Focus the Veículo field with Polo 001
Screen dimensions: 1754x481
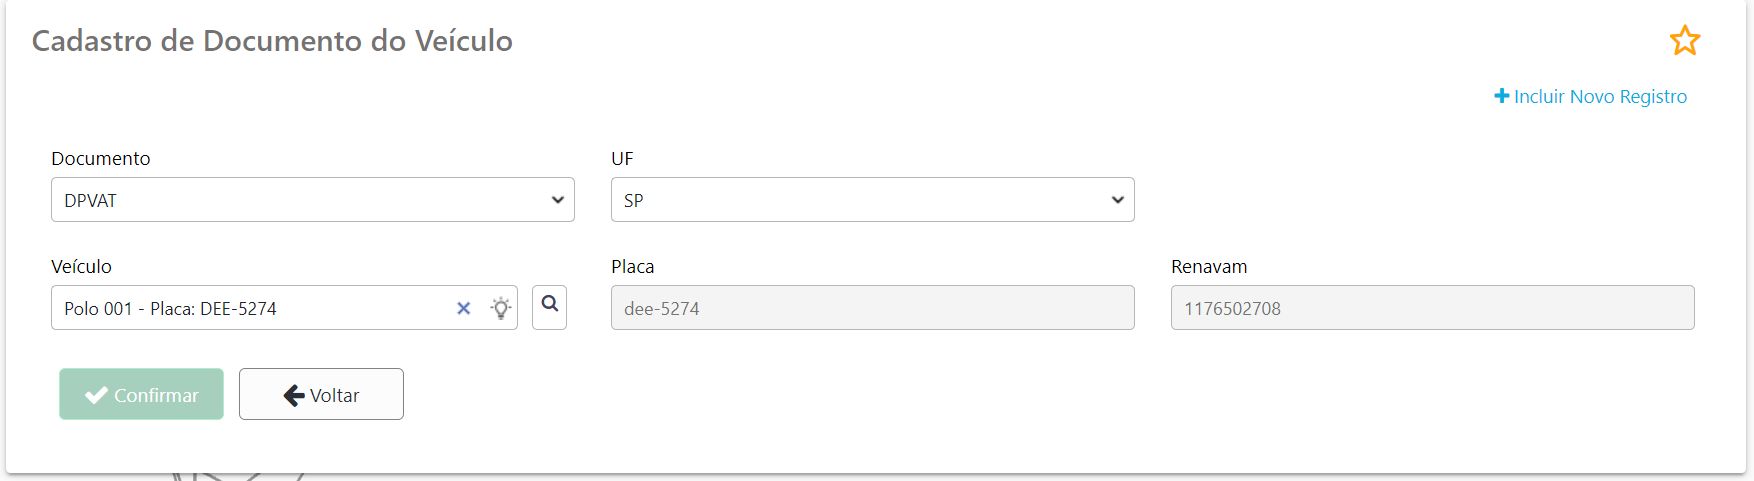pyautogui.click(x=250, y=308)
